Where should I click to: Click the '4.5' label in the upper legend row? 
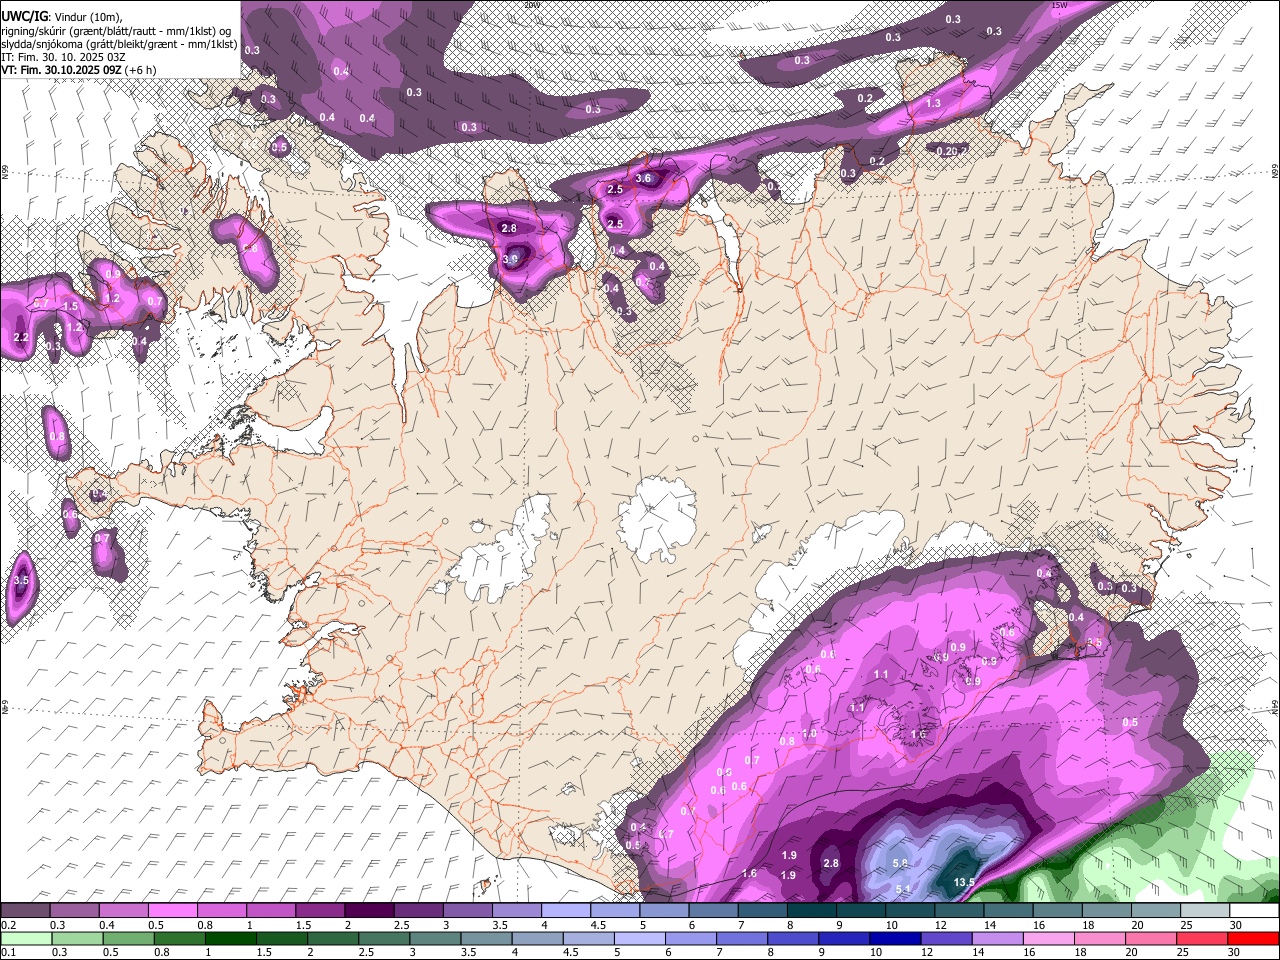click(598, 925)
